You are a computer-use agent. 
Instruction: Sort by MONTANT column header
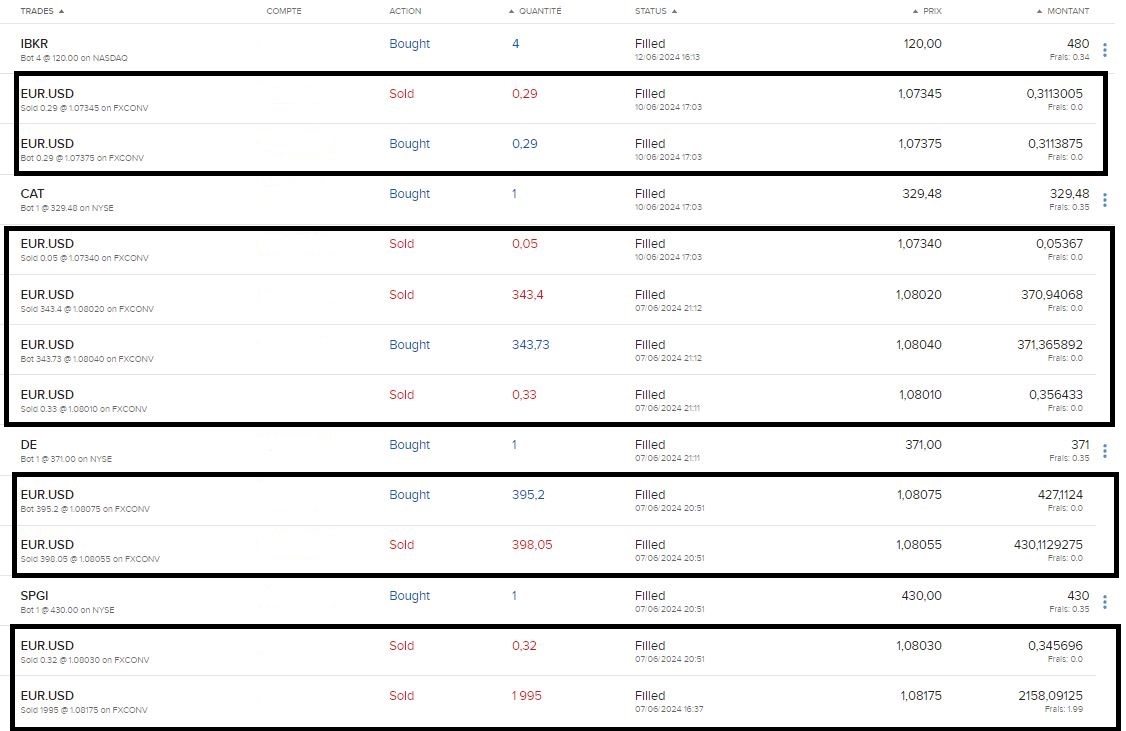[1063, 11]
